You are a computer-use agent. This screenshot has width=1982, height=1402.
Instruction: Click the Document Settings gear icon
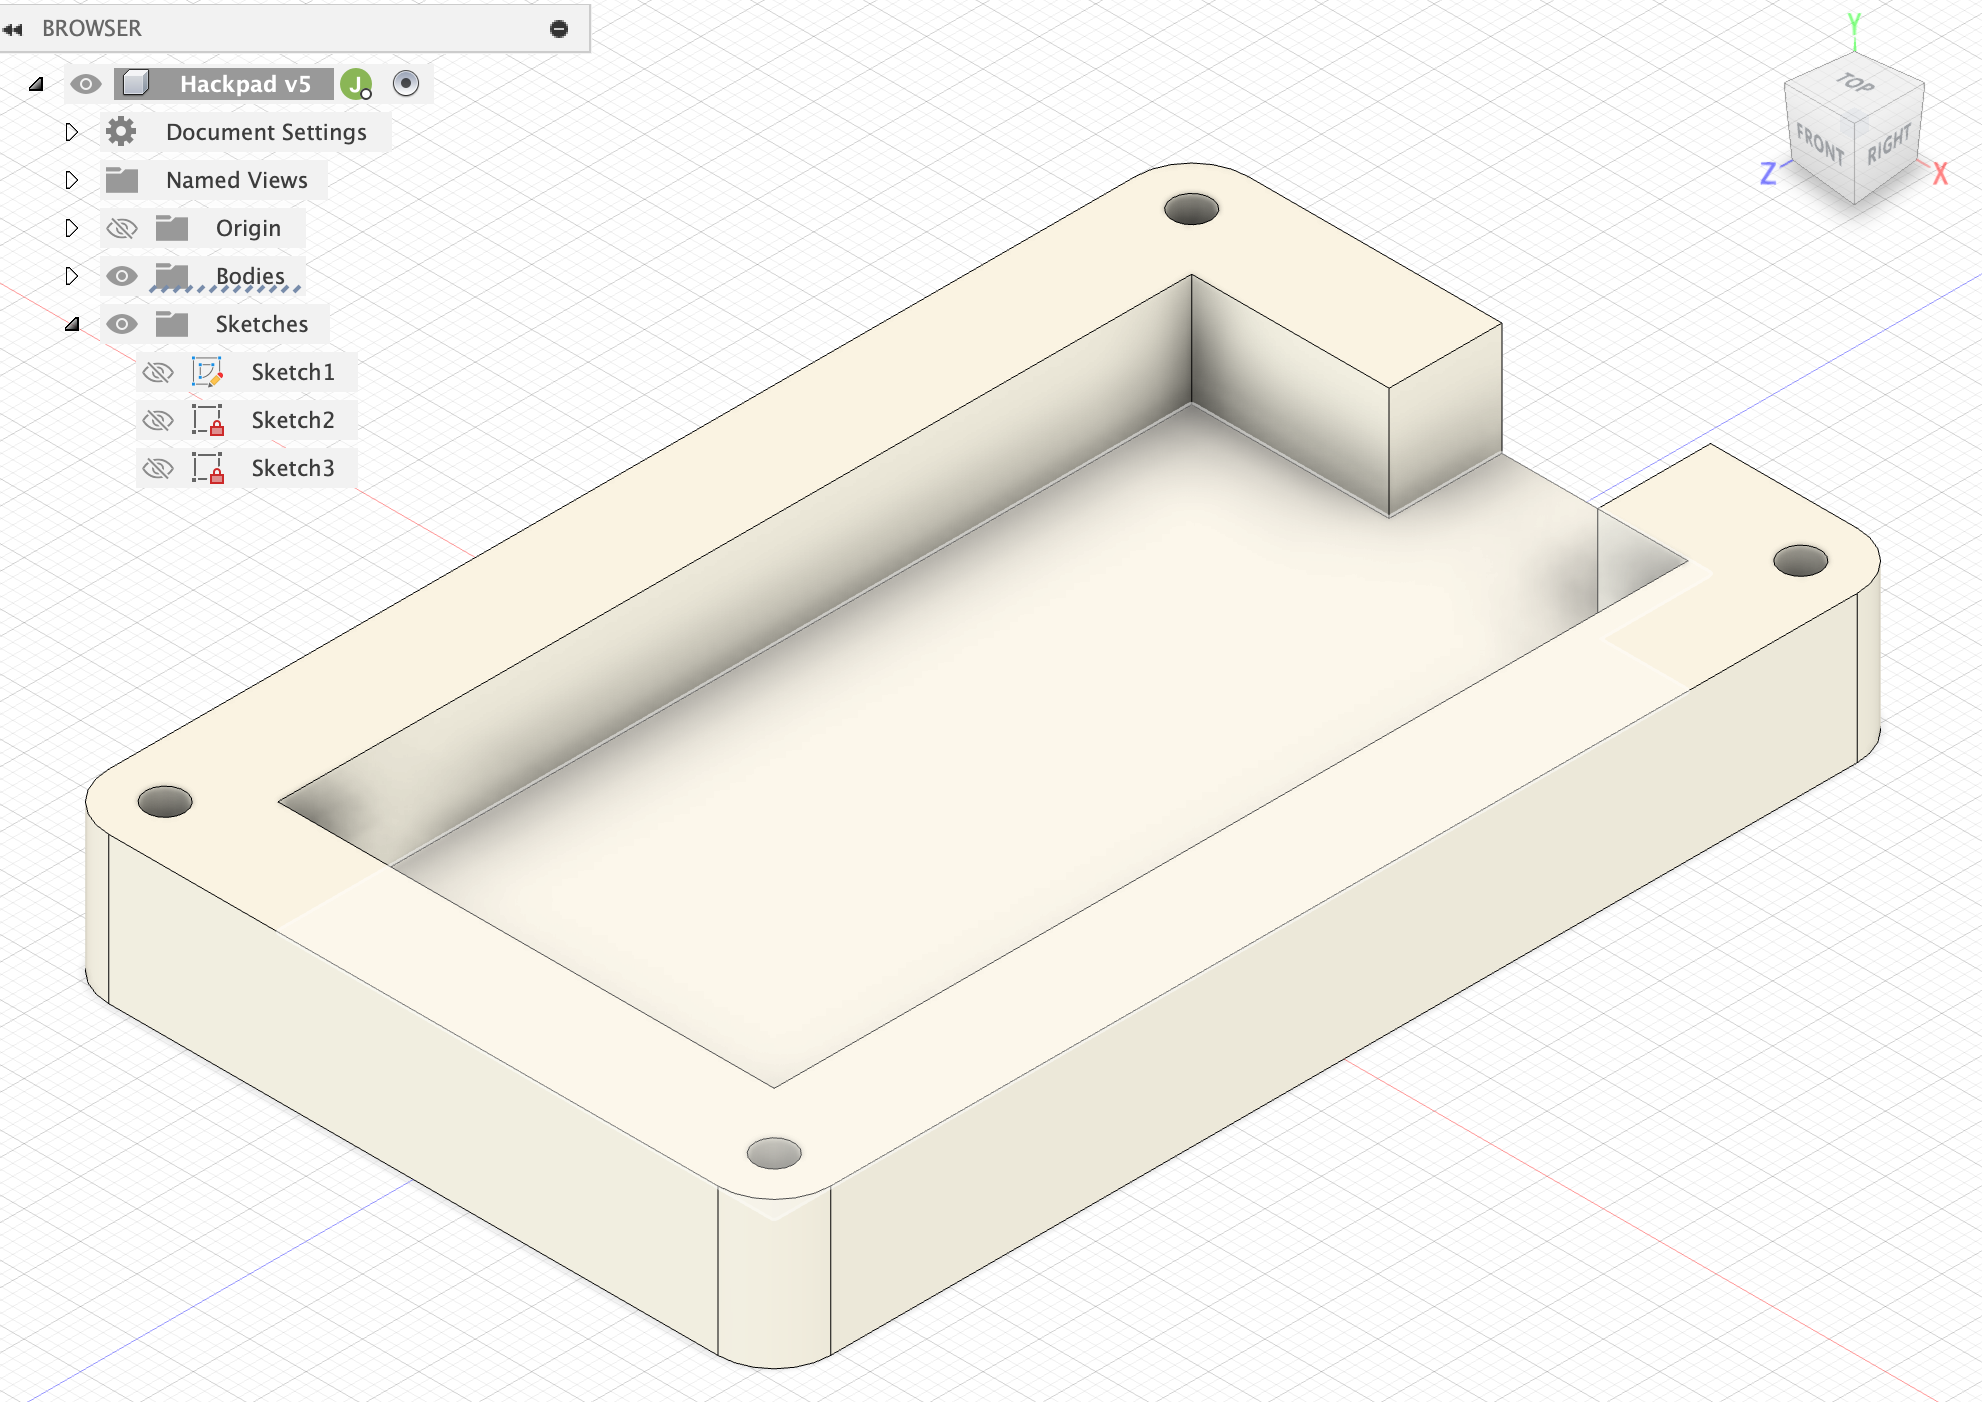121,132
